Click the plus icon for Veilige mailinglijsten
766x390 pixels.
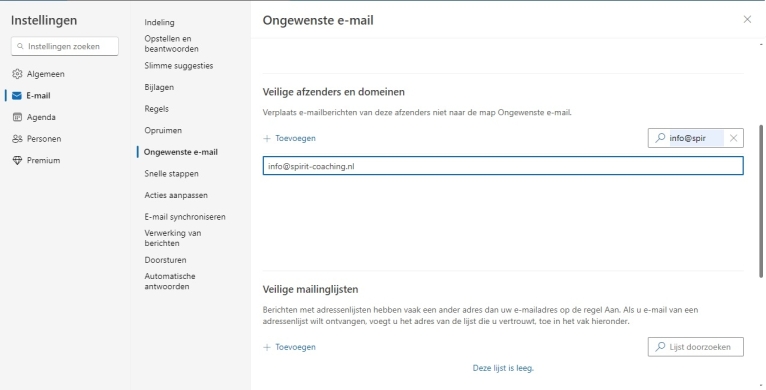(x=267, y=347)
